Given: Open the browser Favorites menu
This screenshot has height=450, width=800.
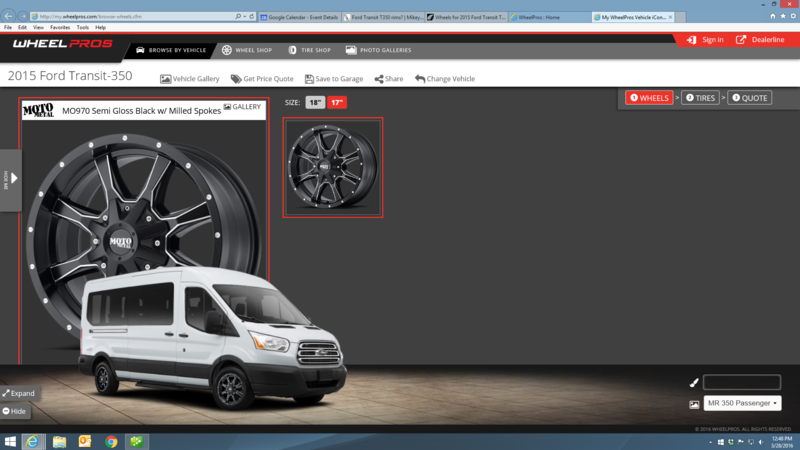Looking at the screenshot, I should (60, 28).
